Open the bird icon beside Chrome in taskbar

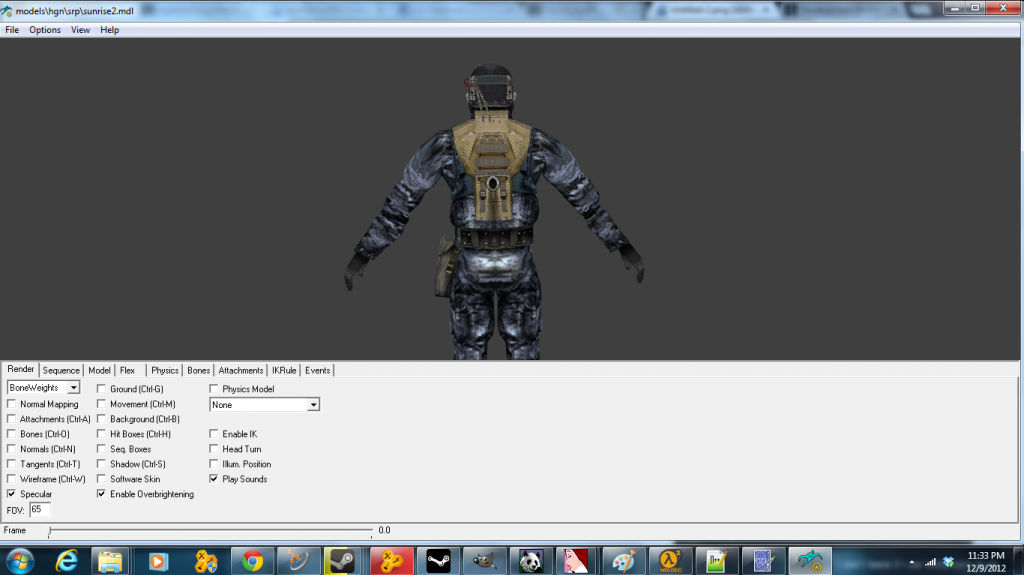click(x=297, y=561)
